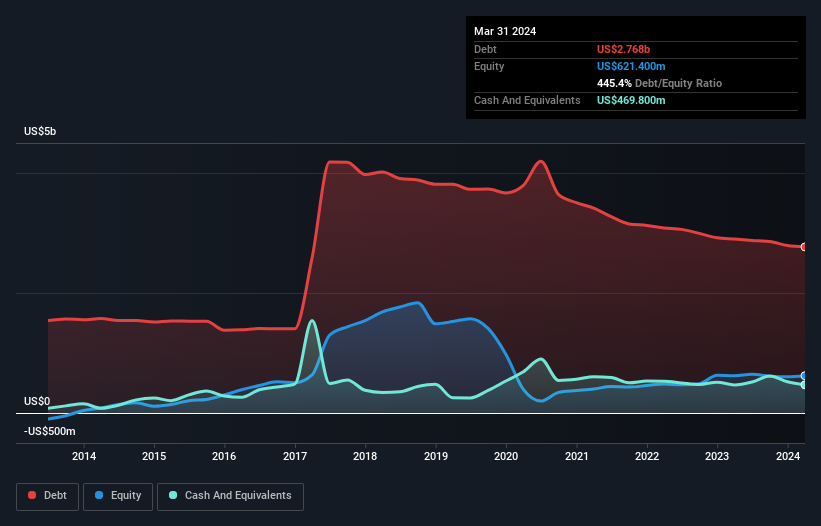This screenshot has width=821, height=526.
Task: Click the US$5b y-axis label
Action: tap(40, 131)
